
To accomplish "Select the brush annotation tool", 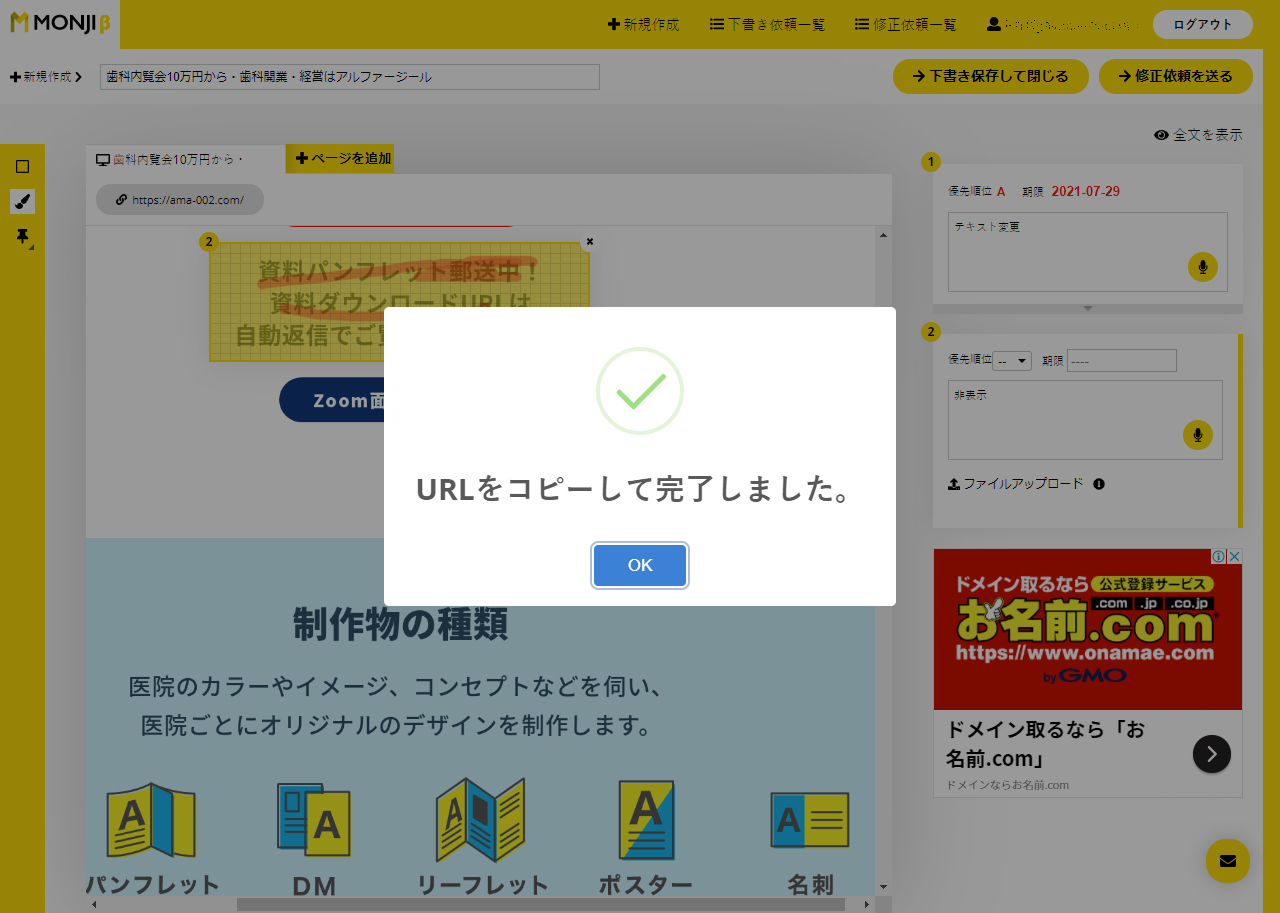I will (22, 201).
